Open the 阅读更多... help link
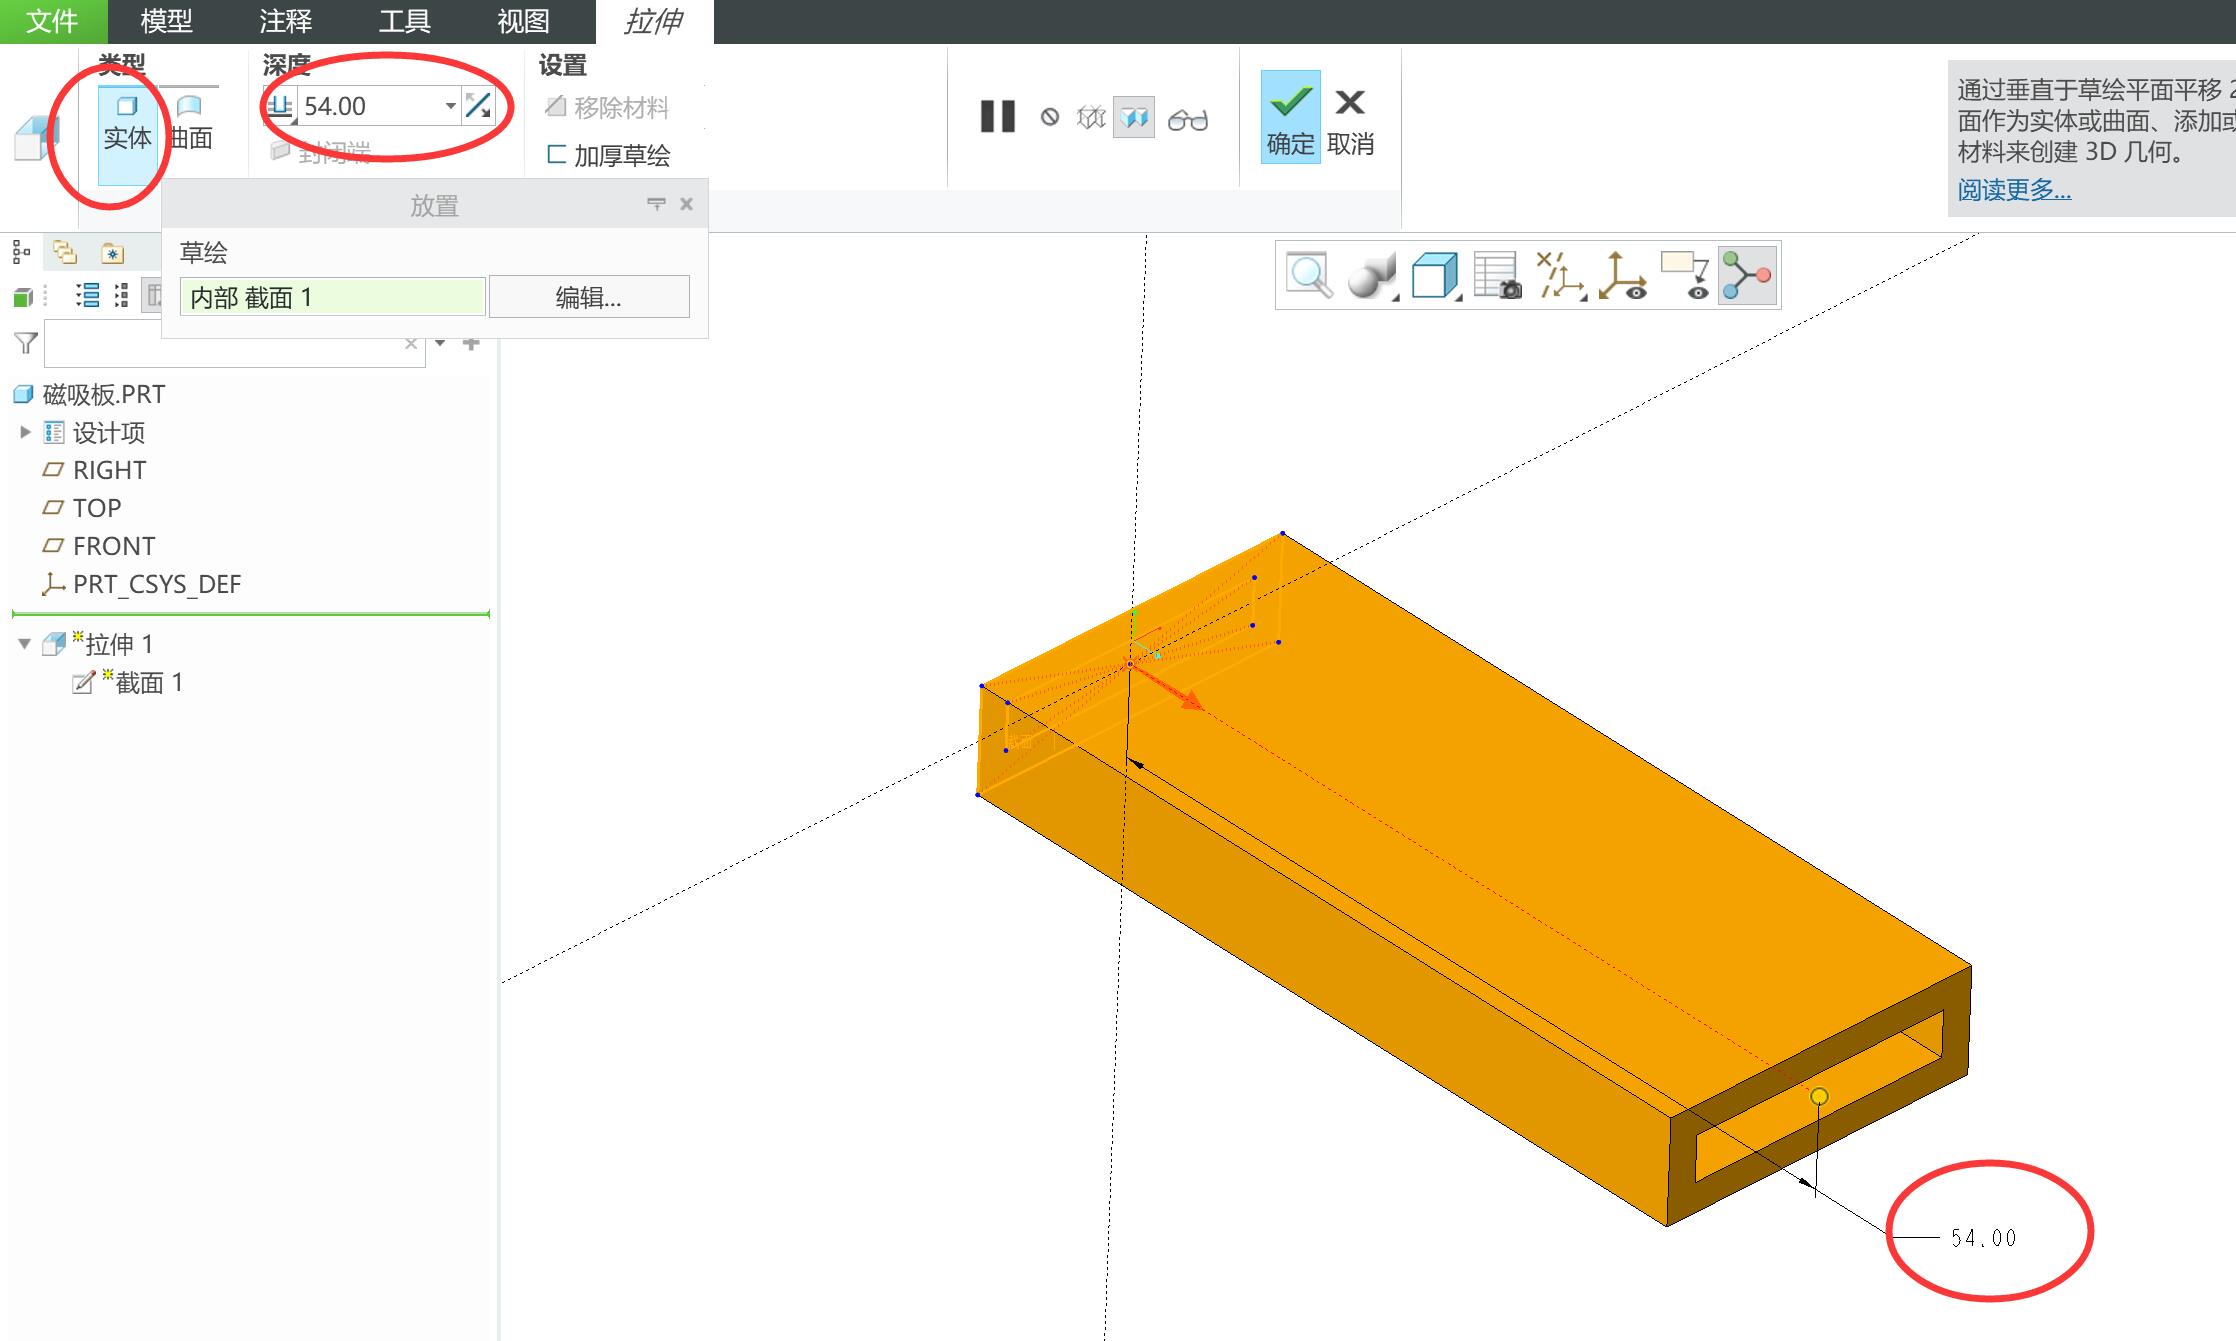The image size is (2236, 1341). pos(2014,189)
